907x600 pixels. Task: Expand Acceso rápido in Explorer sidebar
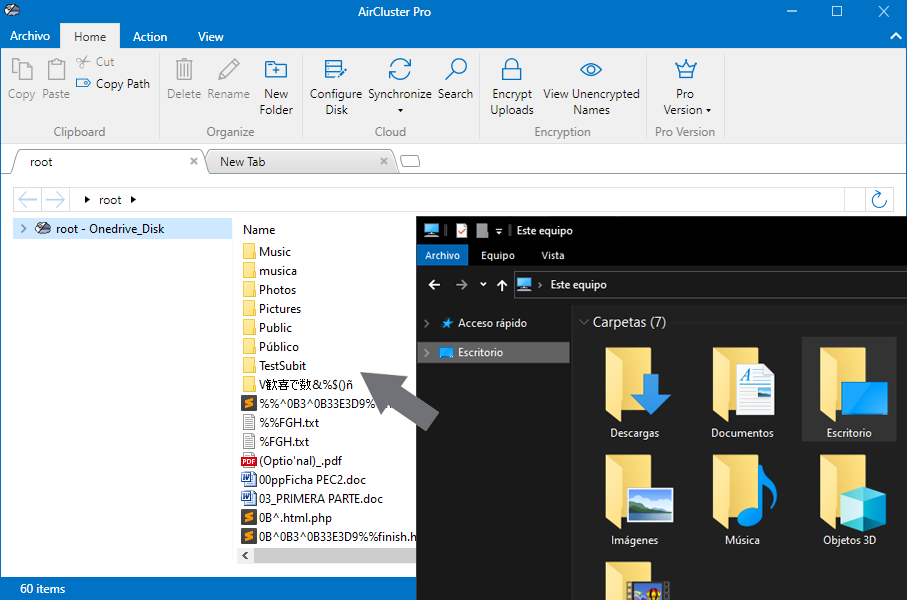(x=427, y=323)
